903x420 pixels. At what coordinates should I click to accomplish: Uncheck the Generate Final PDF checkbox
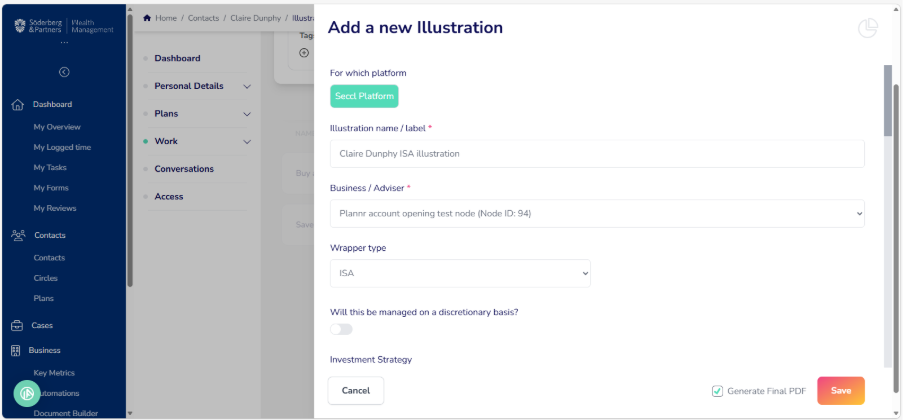718,391
